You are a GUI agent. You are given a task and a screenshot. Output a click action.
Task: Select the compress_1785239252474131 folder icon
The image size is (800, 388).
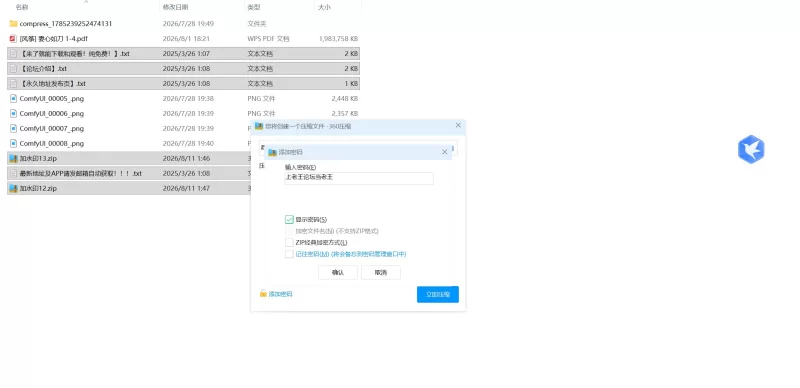(x=14, y=23)
